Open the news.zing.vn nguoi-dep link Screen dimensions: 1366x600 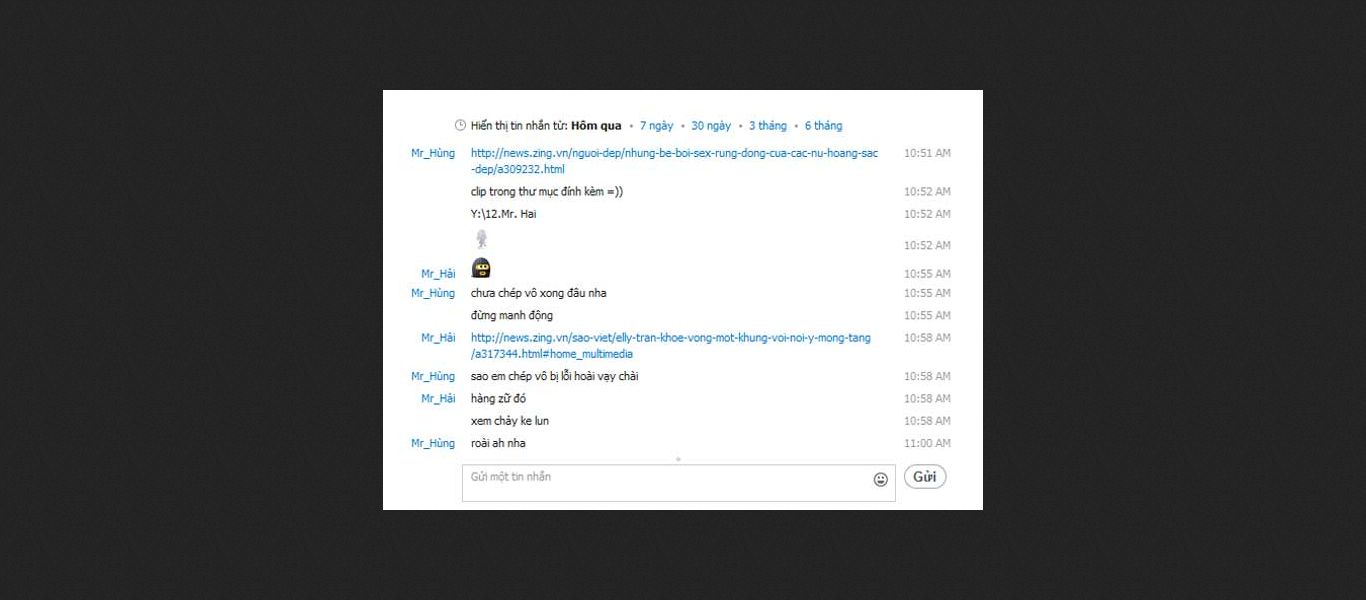[674, 161]
